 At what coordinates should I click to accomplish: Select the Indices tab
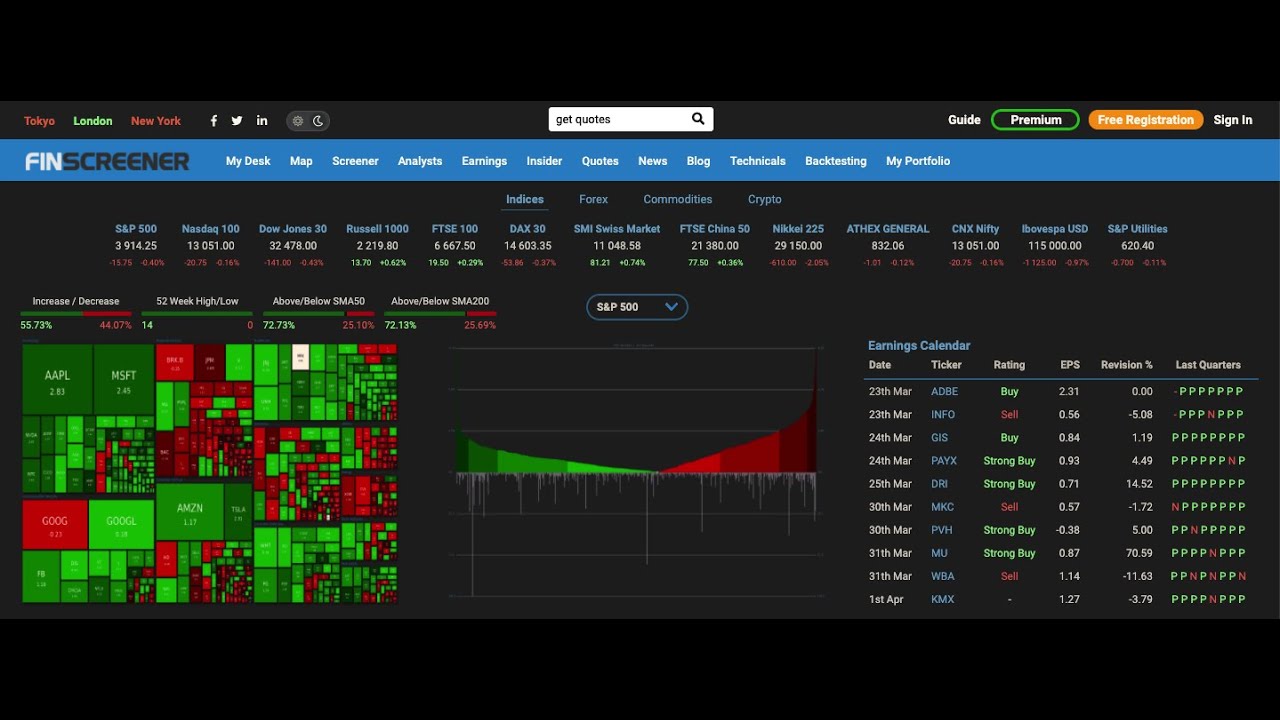(525, 199)
